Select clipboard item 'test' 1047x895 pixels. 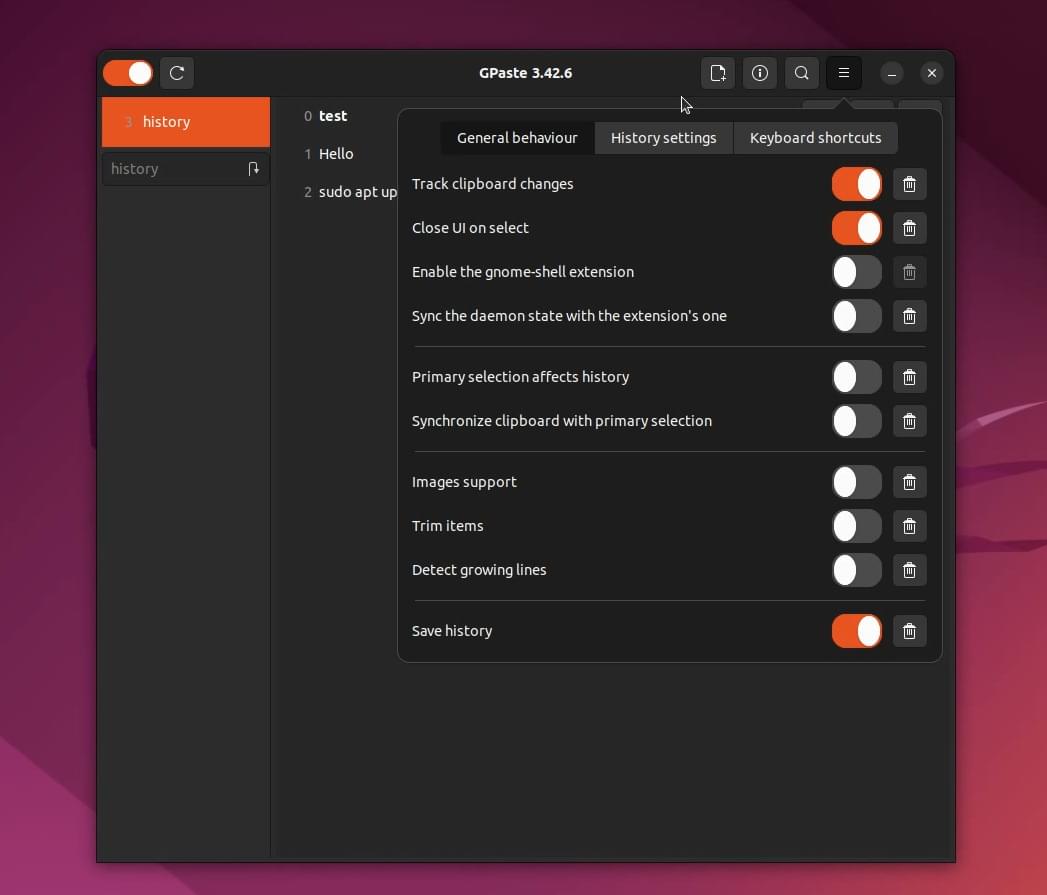(x=333, y=116)
